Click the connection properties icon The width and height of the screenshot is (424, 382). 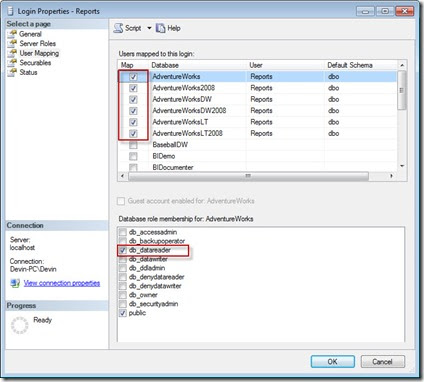15,283
